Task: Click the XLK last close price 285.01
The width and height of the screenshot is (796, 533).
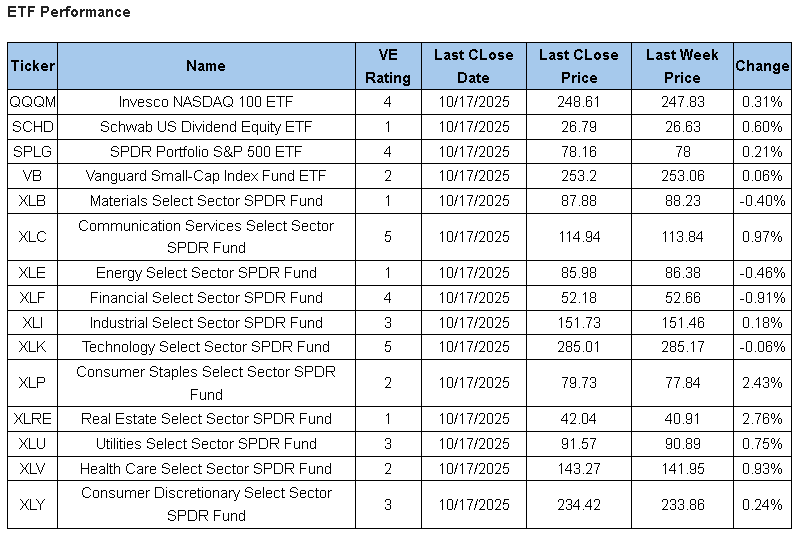Action: [x=578, y=347]
